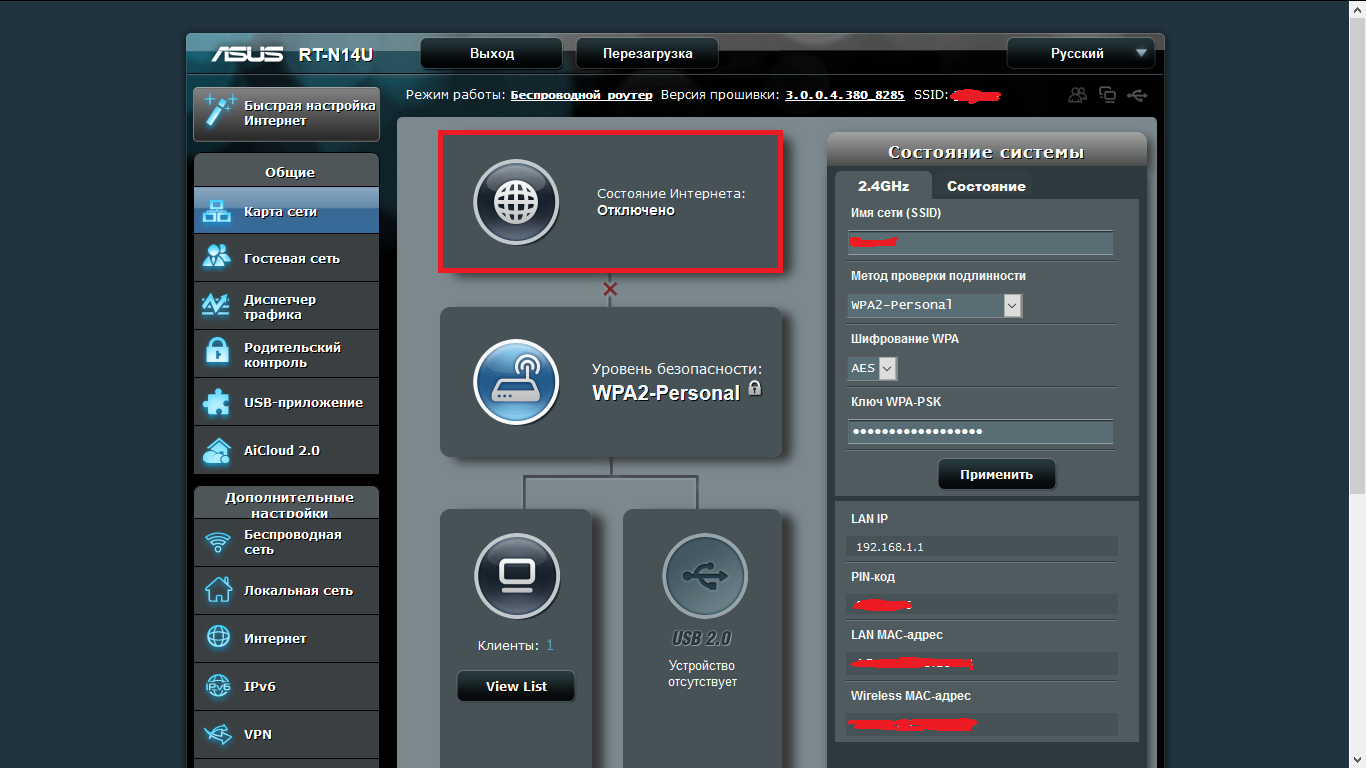The width and height of the screenshot is (1366, 768).
Task: Click the Быстрая настройка Интернет button
Action: coord(286,113)
